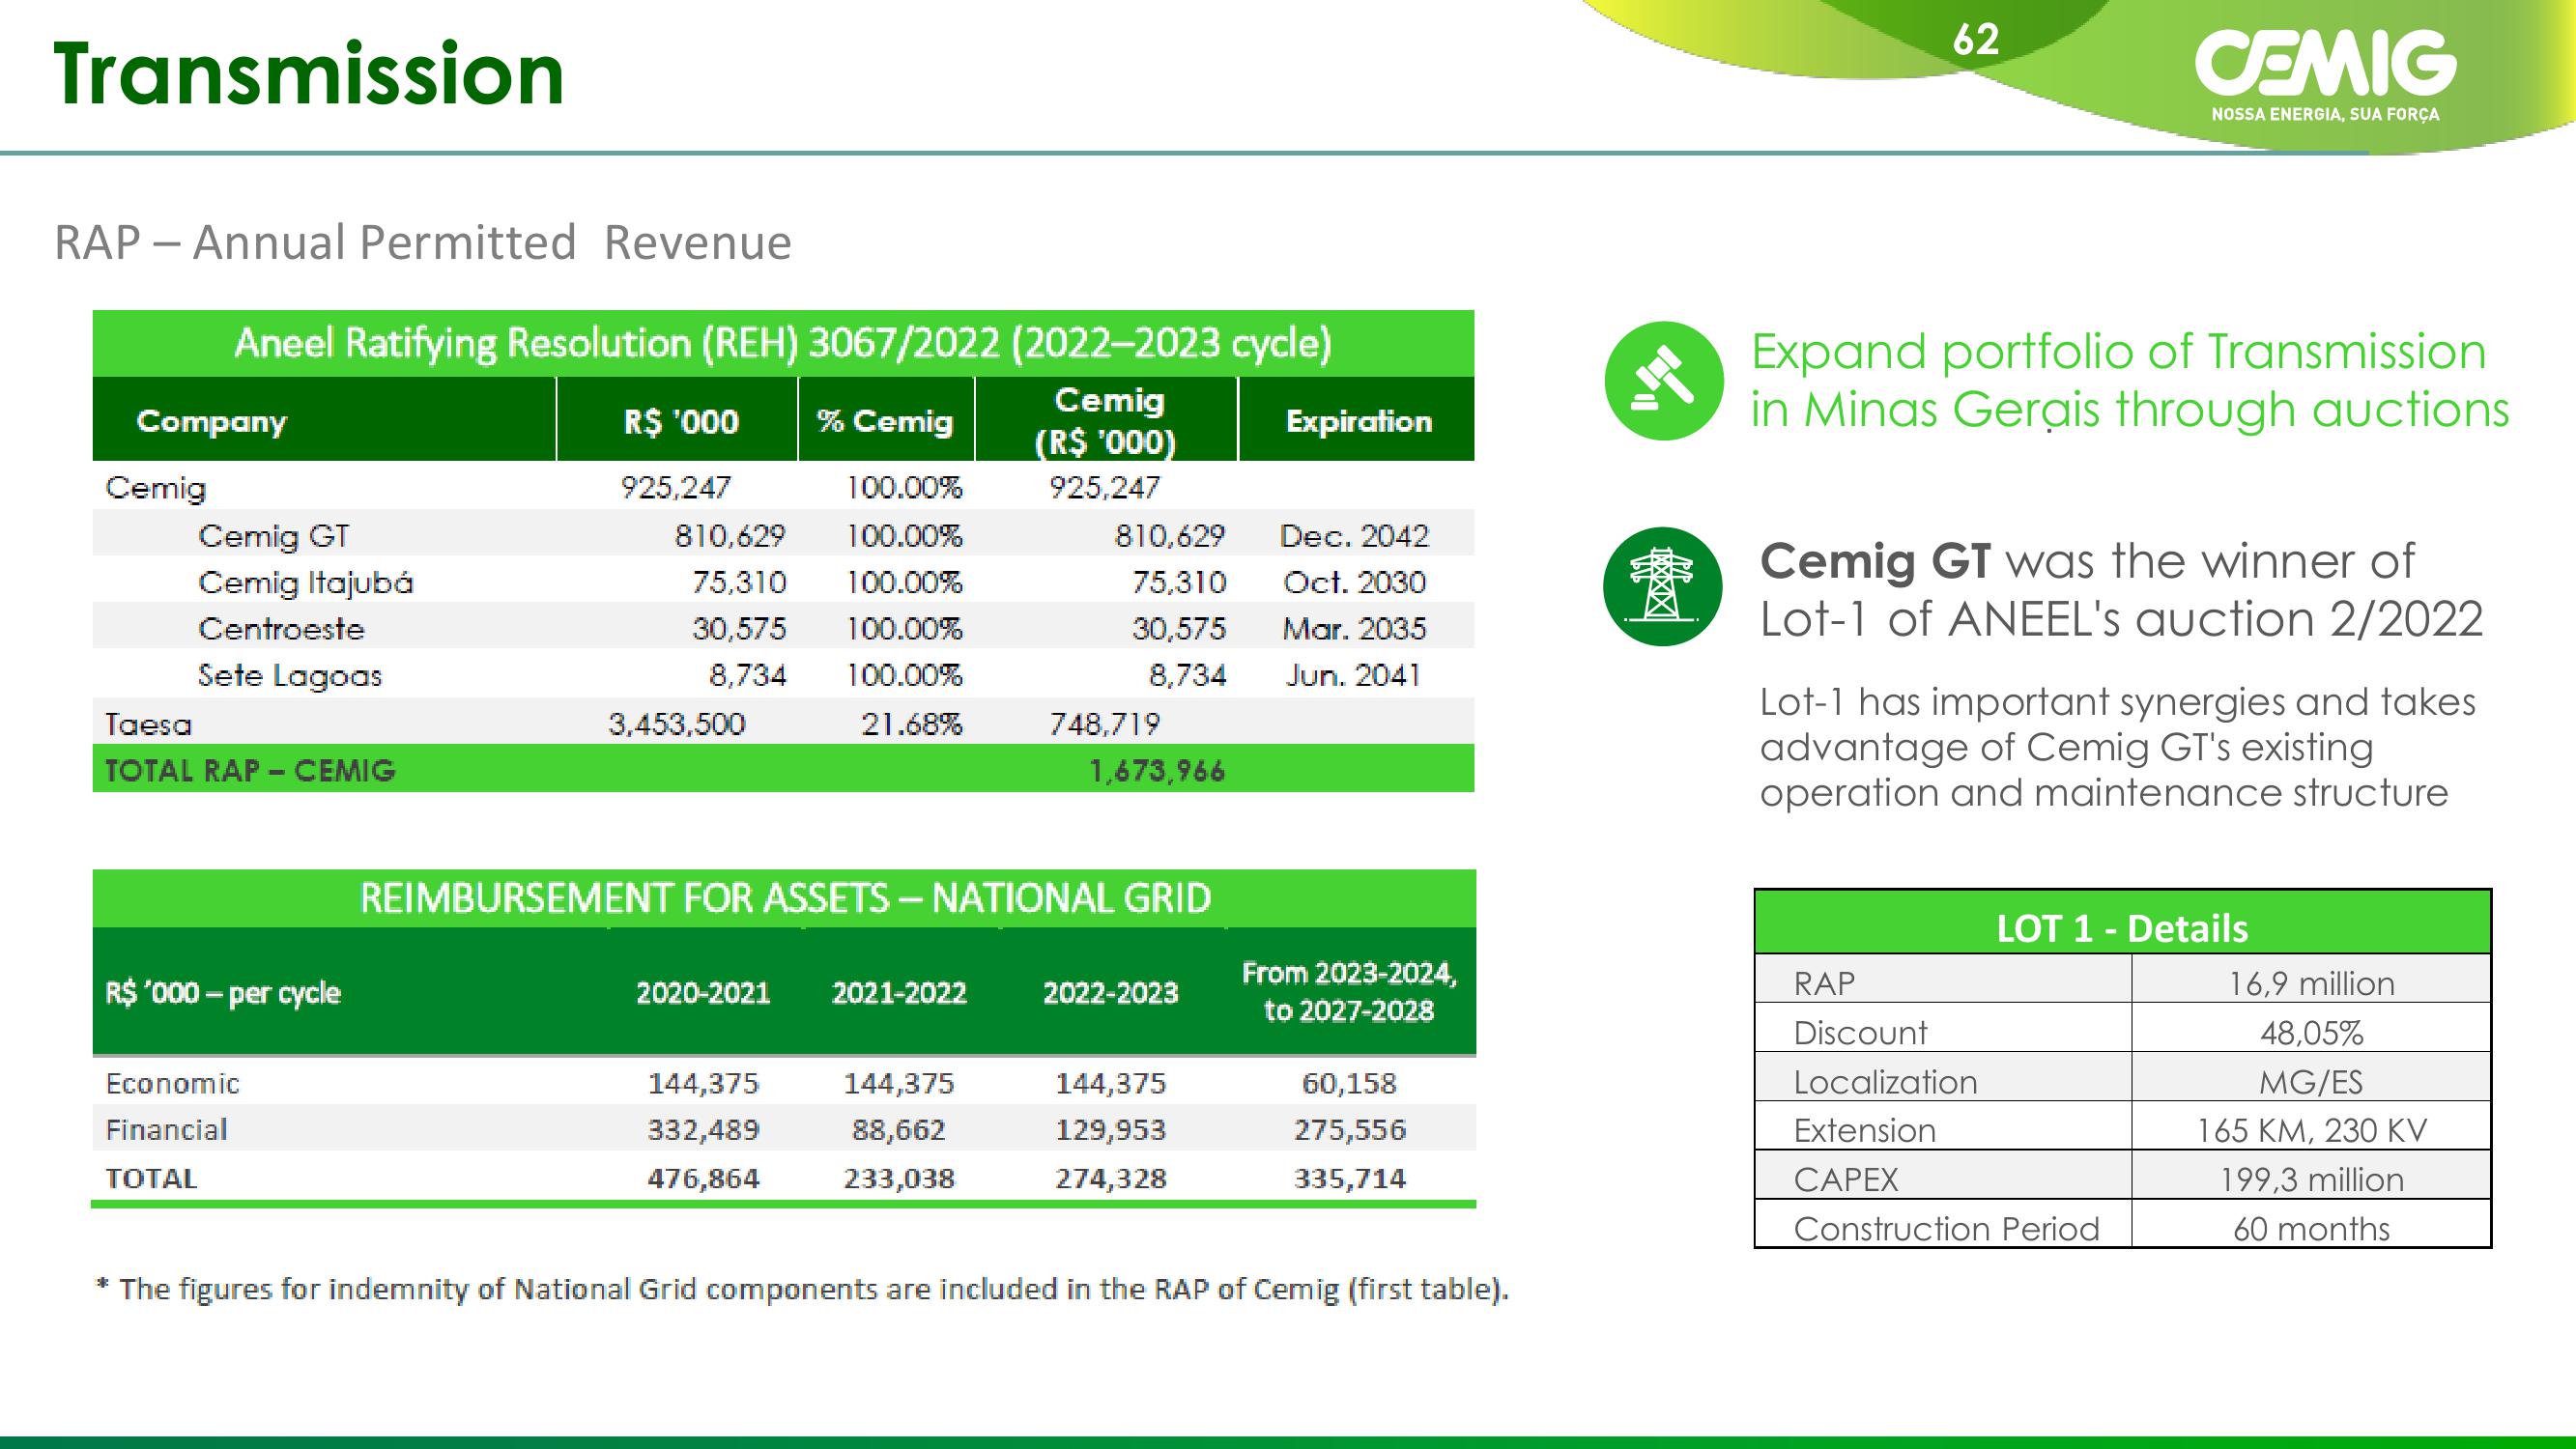The width and height of the screenshot is (2576, 1449).
Task: Click the Cemig GT value 810,629 in R$ '000 column
Action: [729, 536]
